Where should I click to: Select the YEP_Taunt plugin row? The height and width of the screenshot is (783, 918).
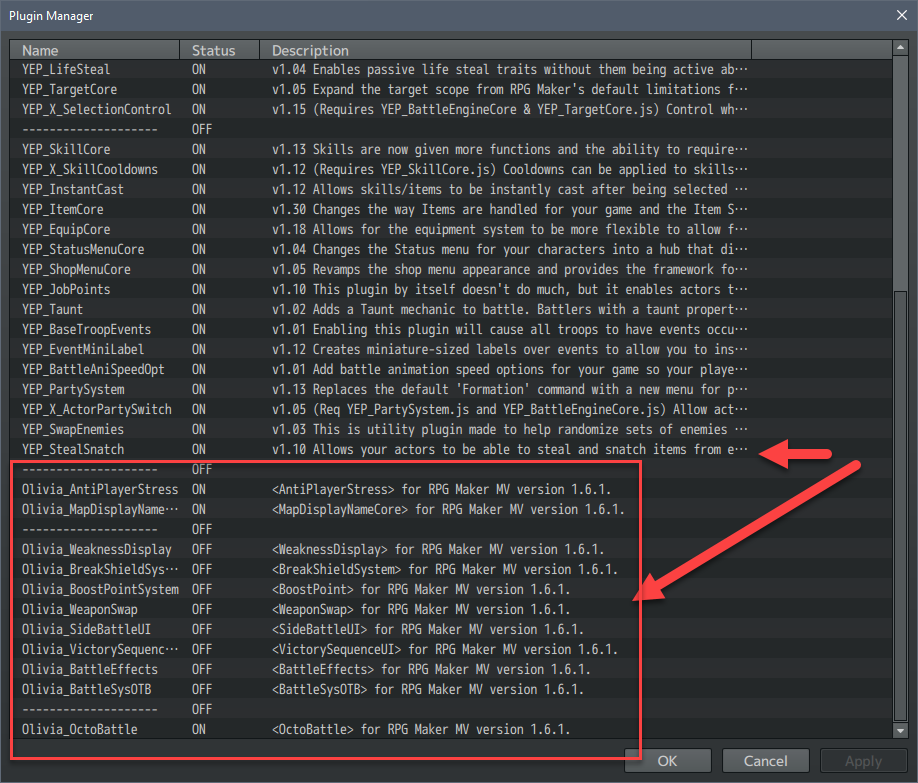451,309
